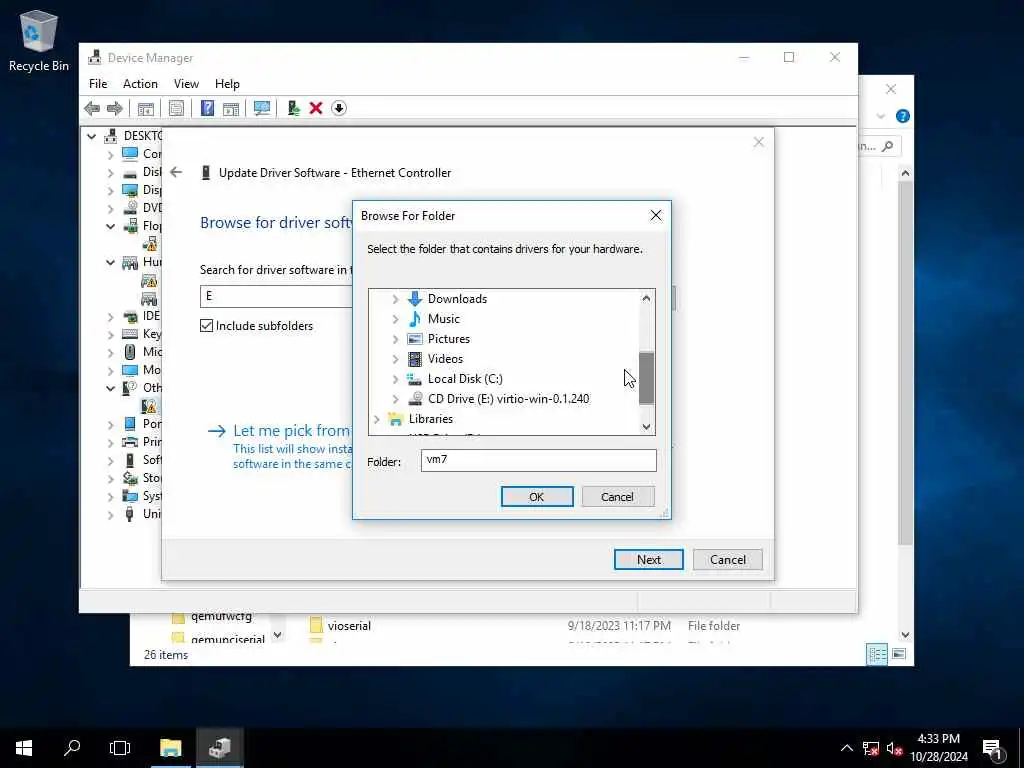Expand the Downloads tree node
This screenshot has width=1024, height=768.
pyautogui.click(x=395, y=299)
